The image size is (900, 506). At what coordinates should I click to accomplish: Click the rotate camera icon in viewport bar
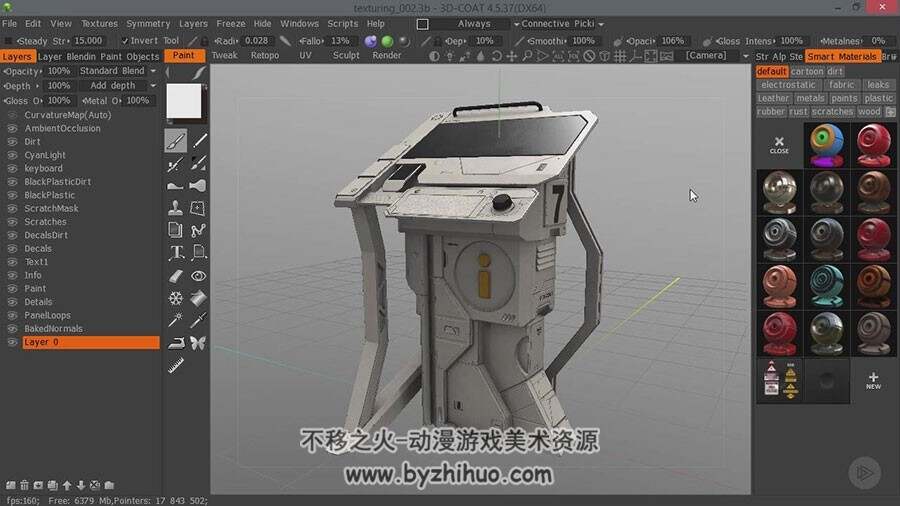click(496, 56)
